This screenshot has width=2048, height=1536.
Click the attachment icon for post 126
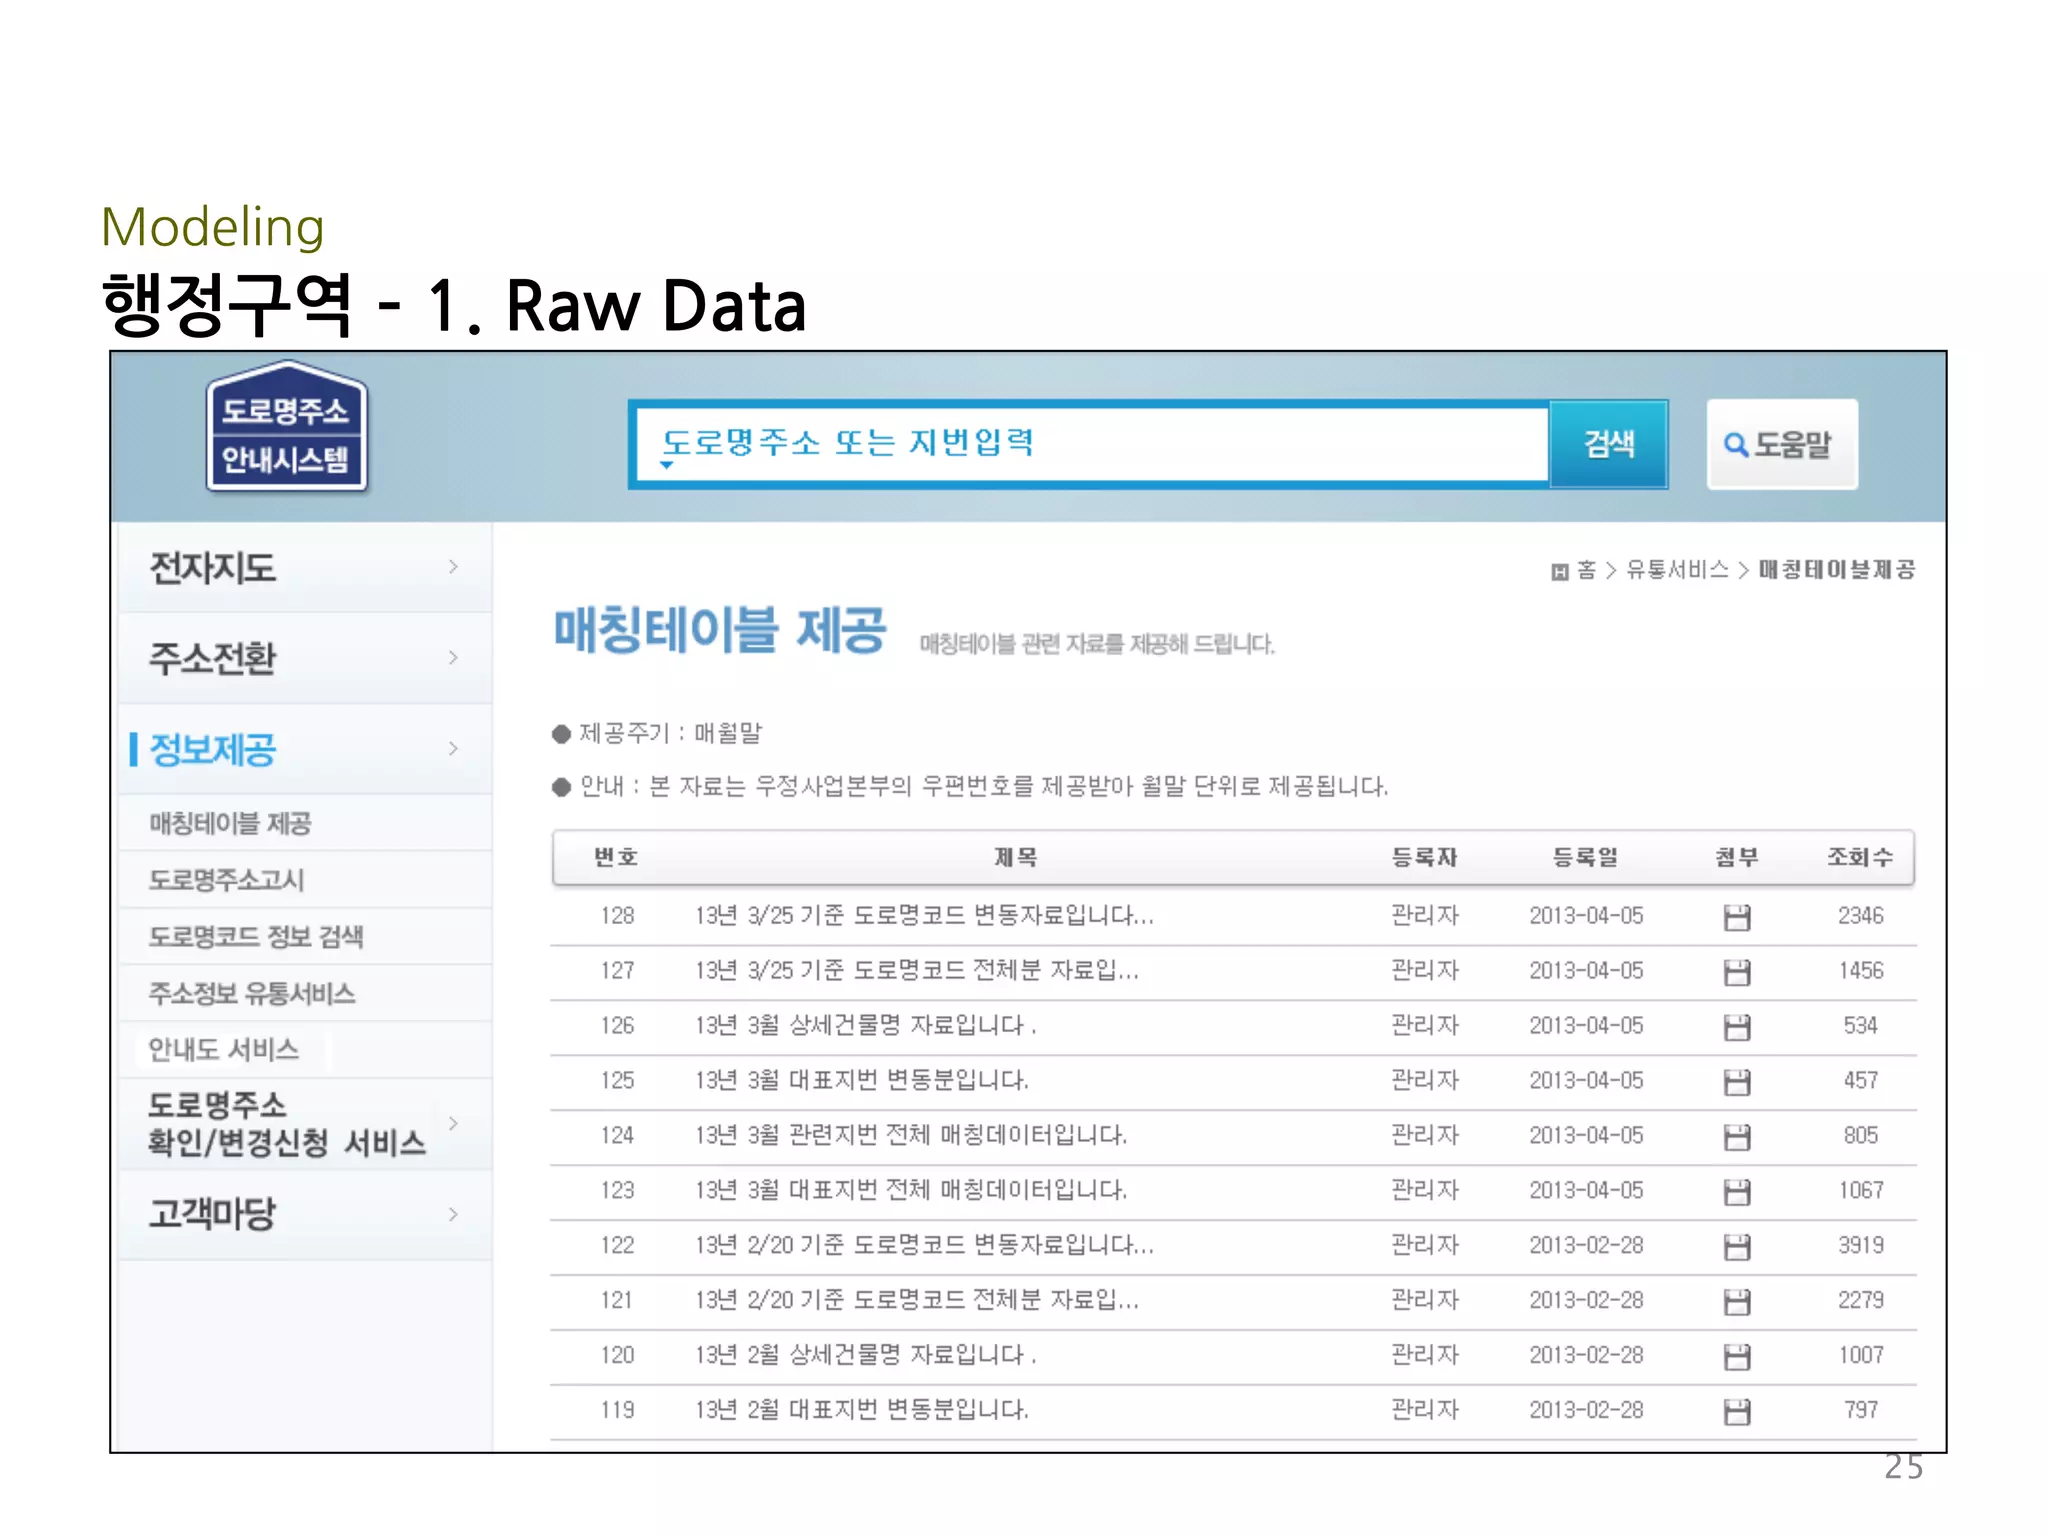tap(1737, 1027)
